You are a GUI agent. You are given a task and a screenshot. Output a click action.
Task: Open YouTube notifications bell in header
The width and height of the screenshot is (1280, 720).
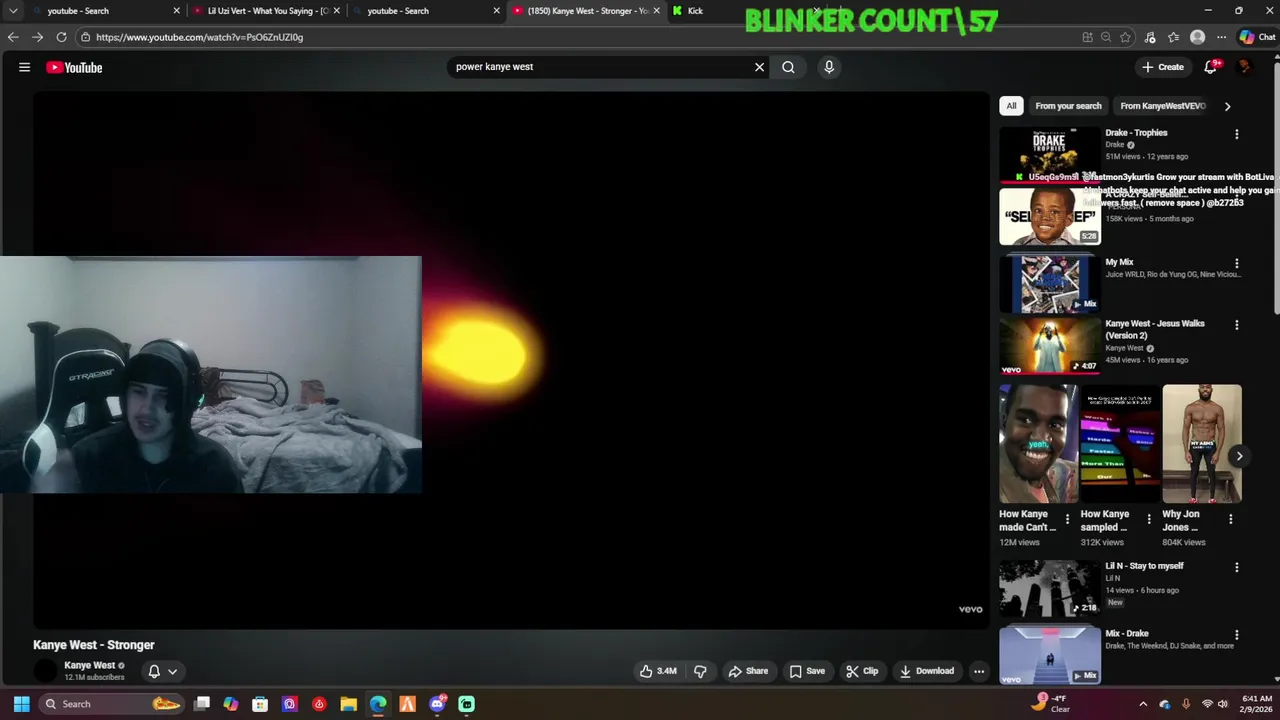(x=1211, y=67)
